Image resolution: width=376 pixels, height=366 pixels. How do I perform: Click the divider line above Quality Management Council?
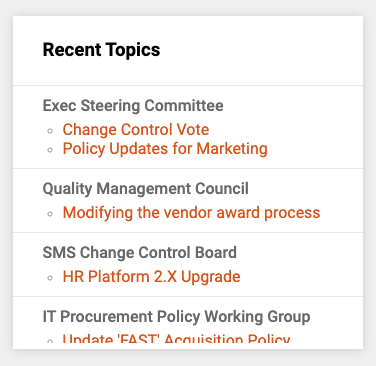[188, 169]
